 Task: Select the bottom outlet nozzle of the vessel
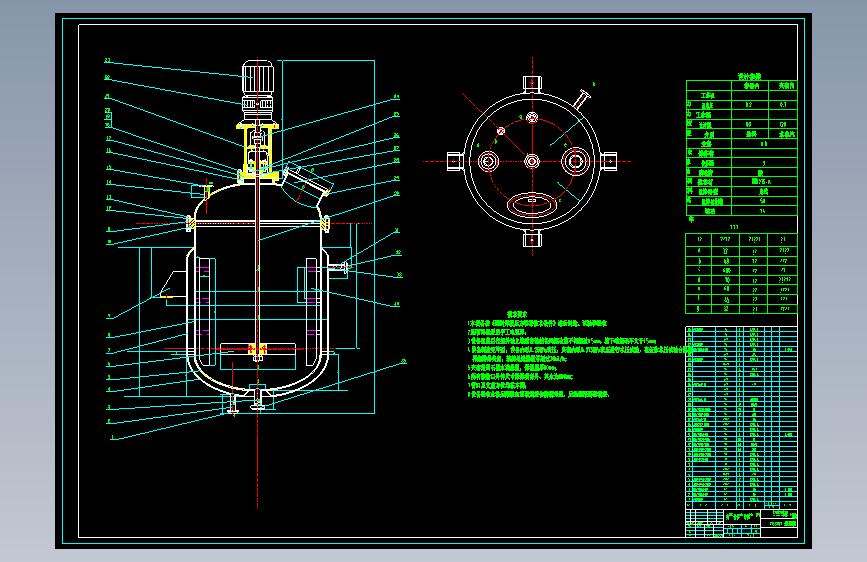point(258,399)
